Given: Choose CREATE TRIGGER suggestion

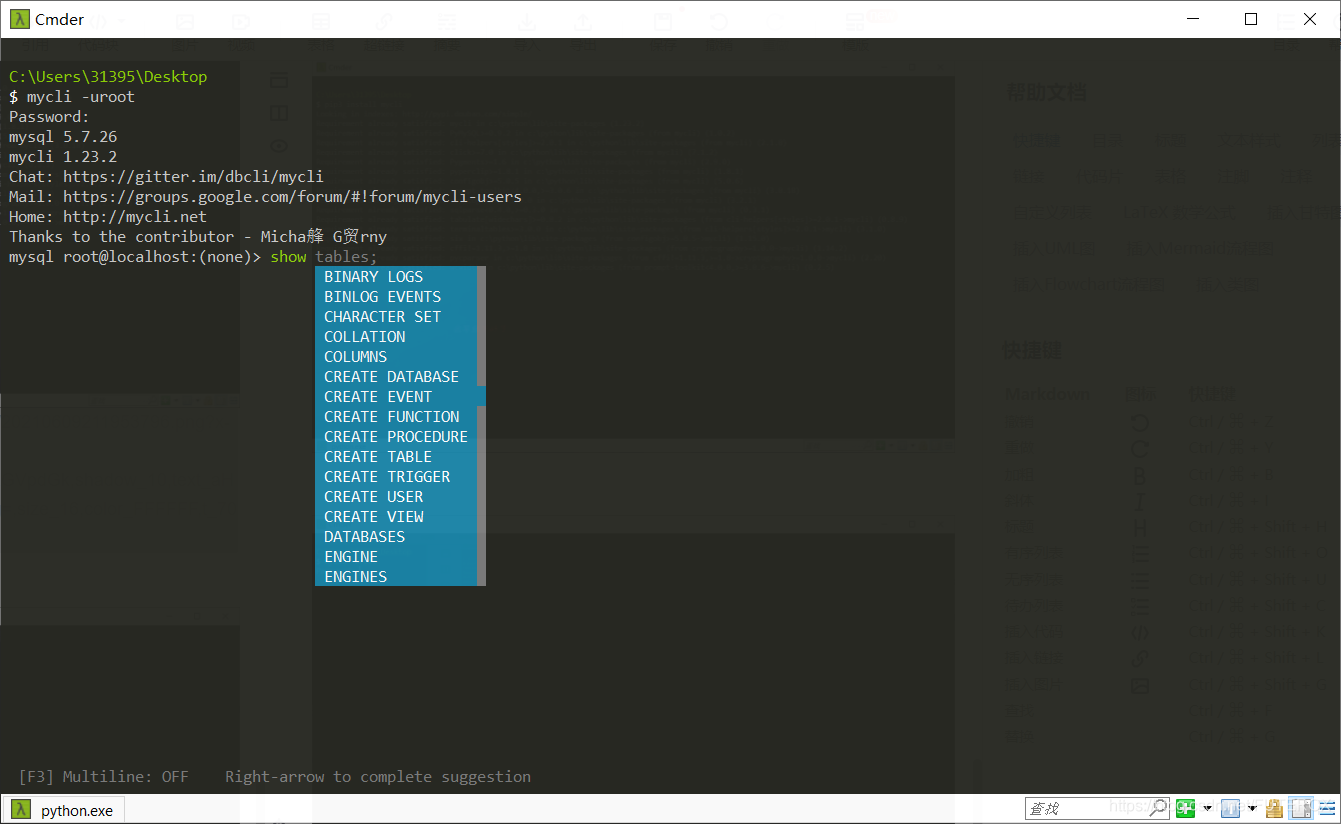Looking at the screenshot, I should click(x=396, y=476).
